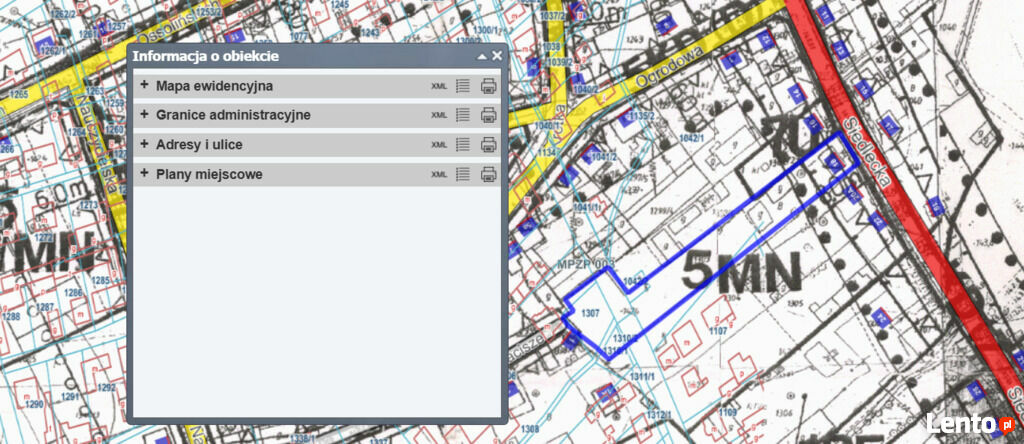Collapse the Informacja o obiekcie panel
The height and width of the screenshot is (444, 1024).
(x=482, y=57)
